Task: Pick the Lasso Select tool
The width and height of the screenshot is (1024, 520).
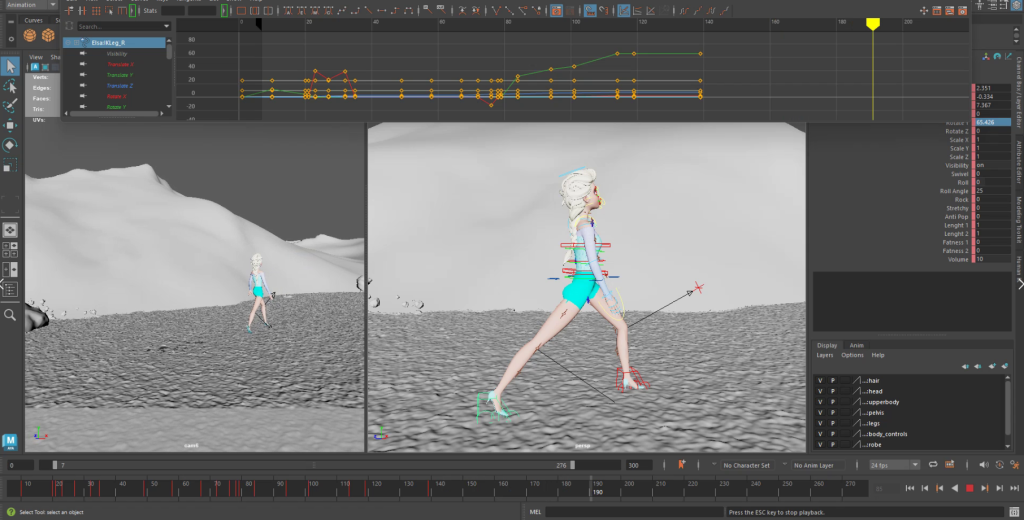Action: [x=10, y=86]
